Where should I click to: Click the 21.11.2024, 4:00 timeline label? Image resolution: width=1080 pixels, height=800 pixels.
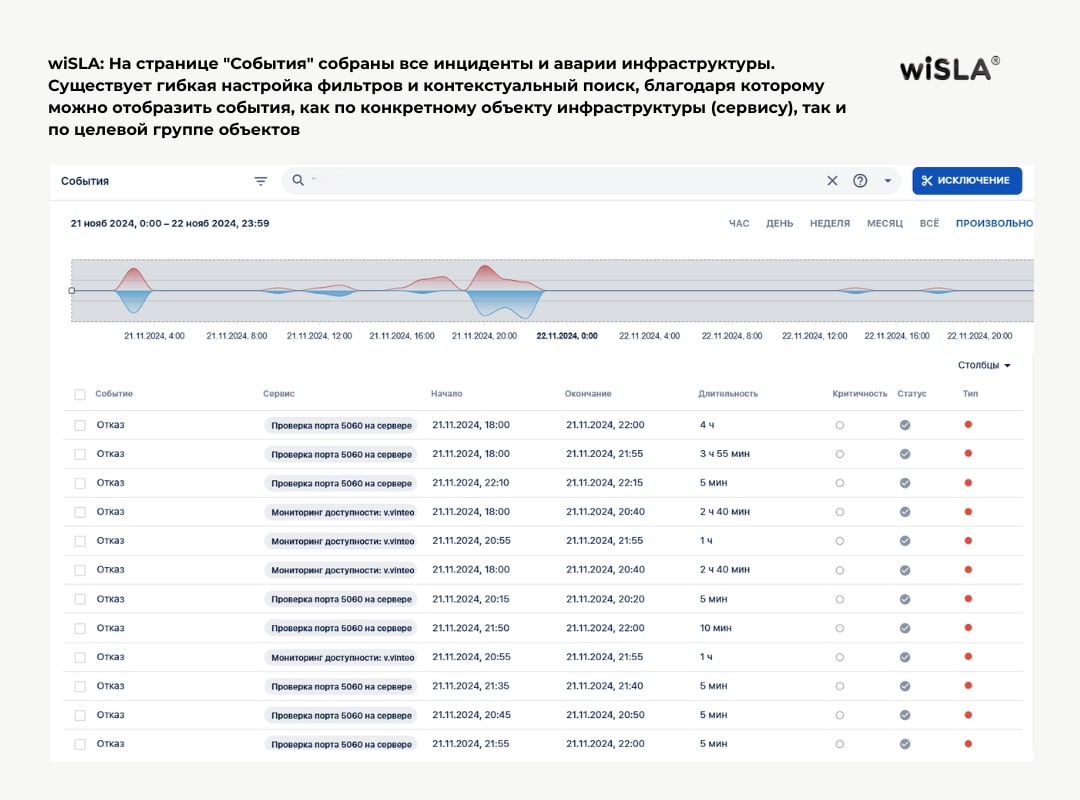click(154, 336)
